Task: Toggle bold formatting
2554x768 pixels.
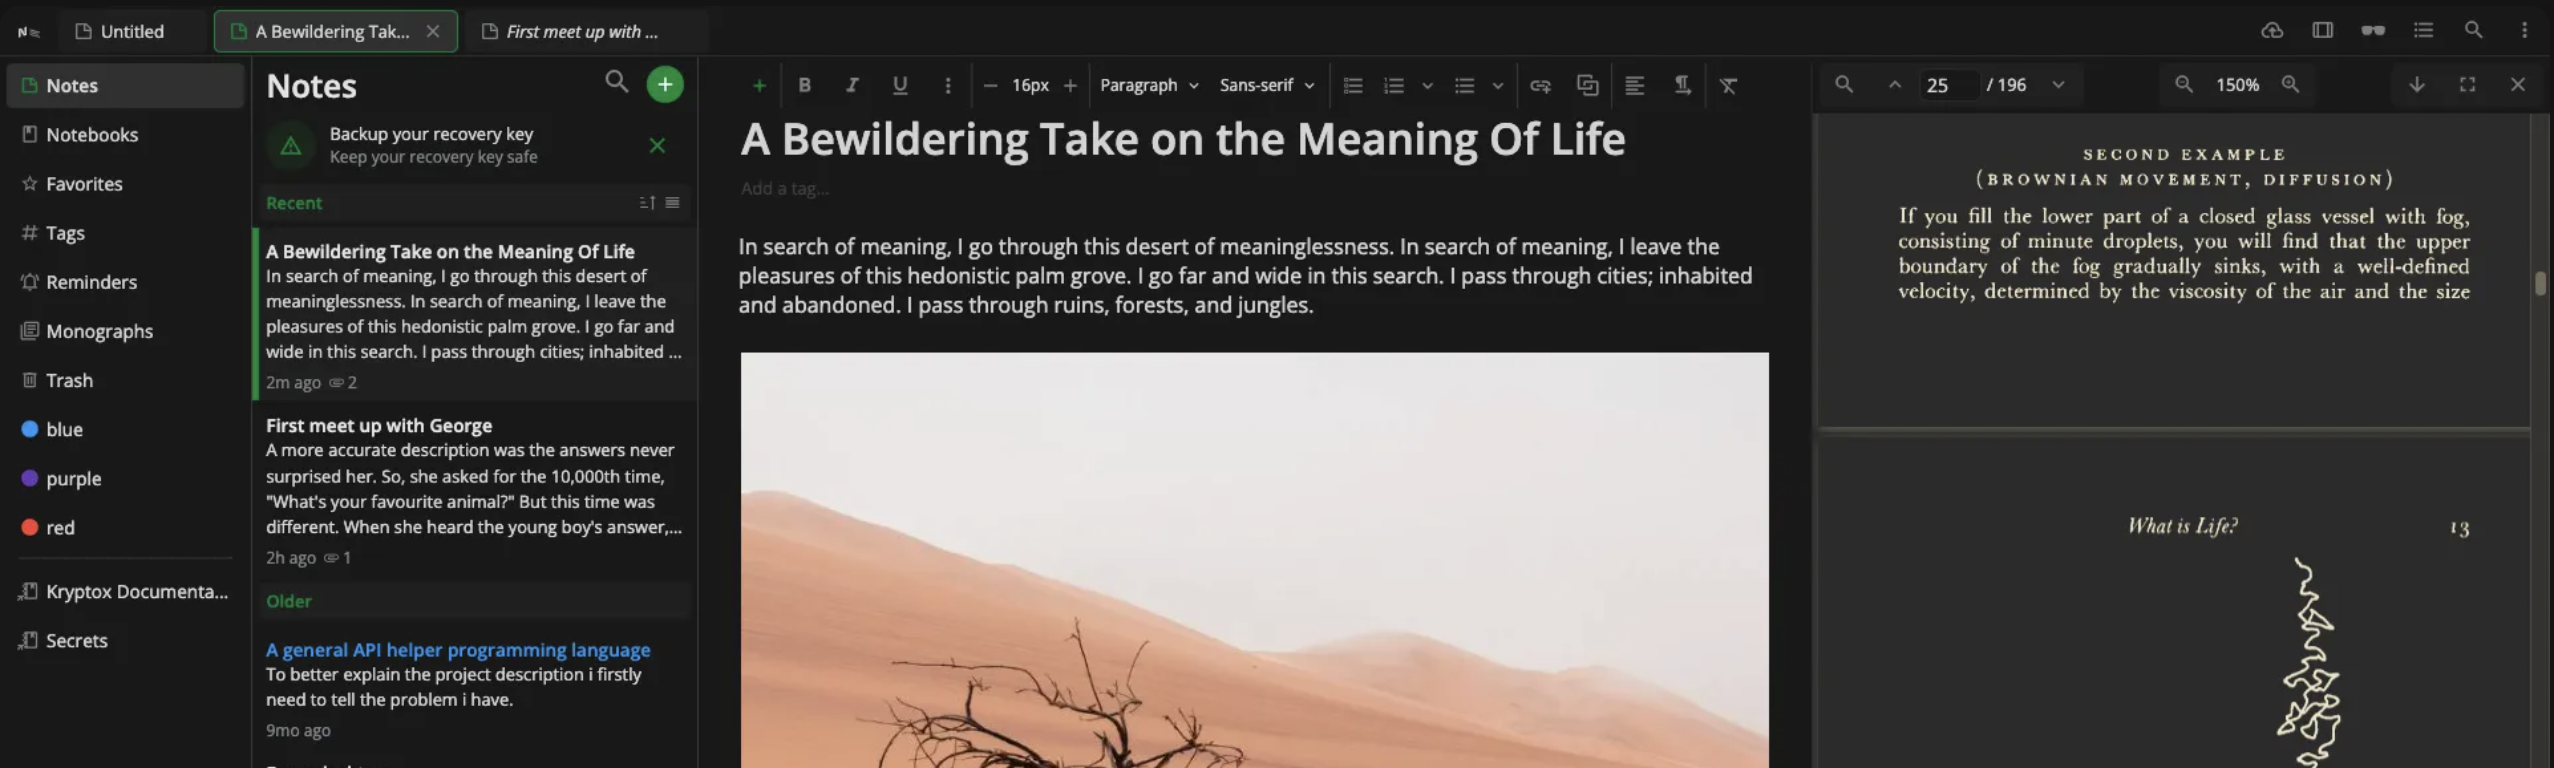Action: pyautogui.click(x=804, y=86)
